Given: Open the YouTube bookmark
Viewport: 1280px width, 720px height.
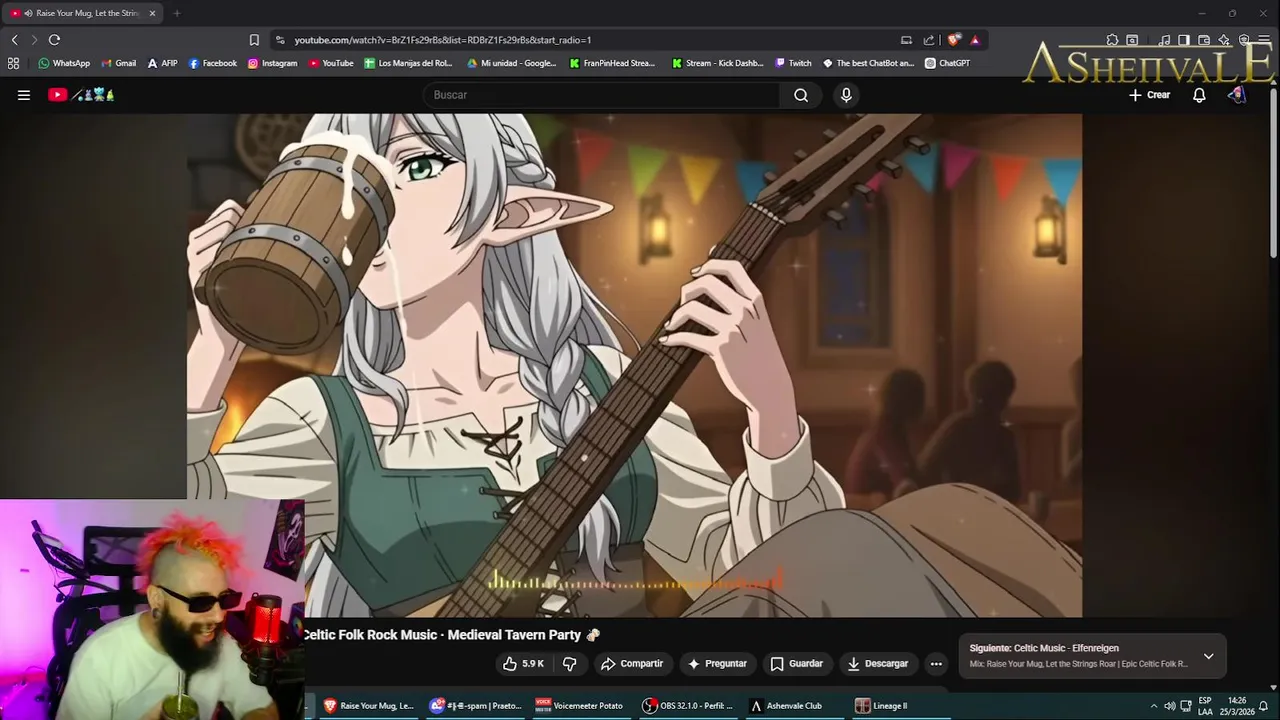Looking at the screenshot, I should pos(331,63).
